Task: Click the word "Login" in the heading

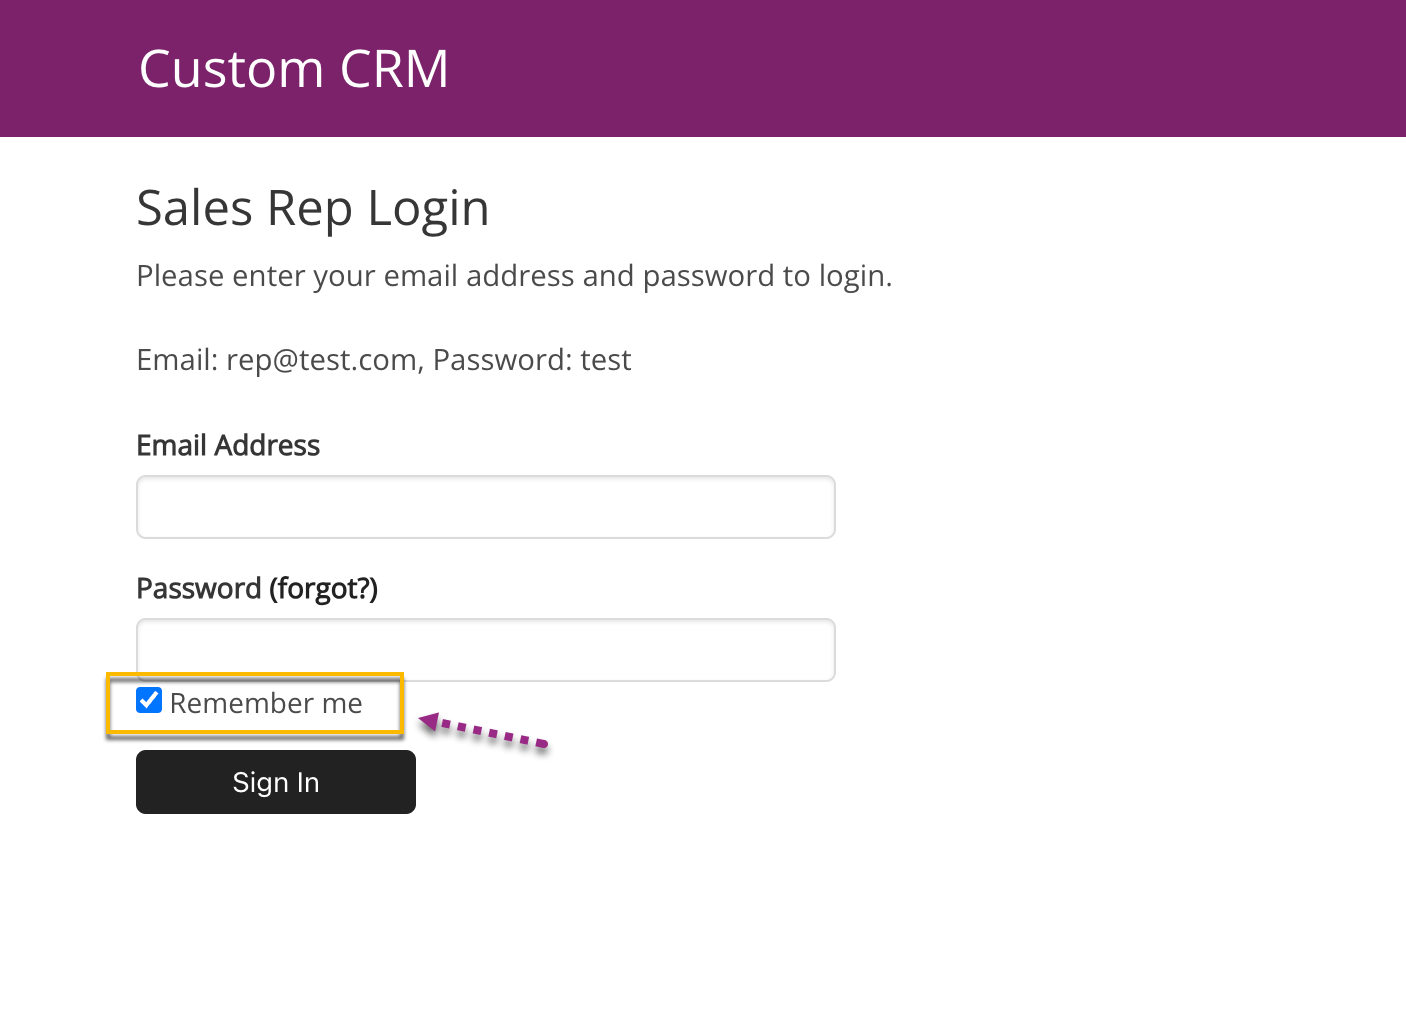Action: click(x=428, y=209)
